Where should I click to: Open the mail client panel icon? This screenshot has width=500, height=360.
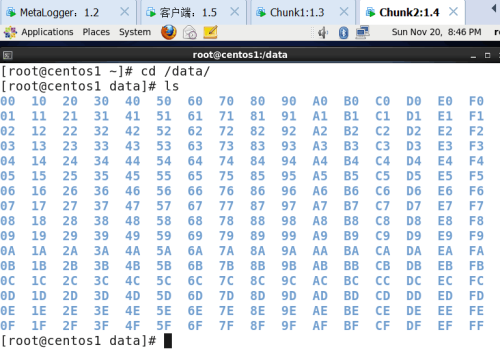pyautogui.click(x=190, y=33)
